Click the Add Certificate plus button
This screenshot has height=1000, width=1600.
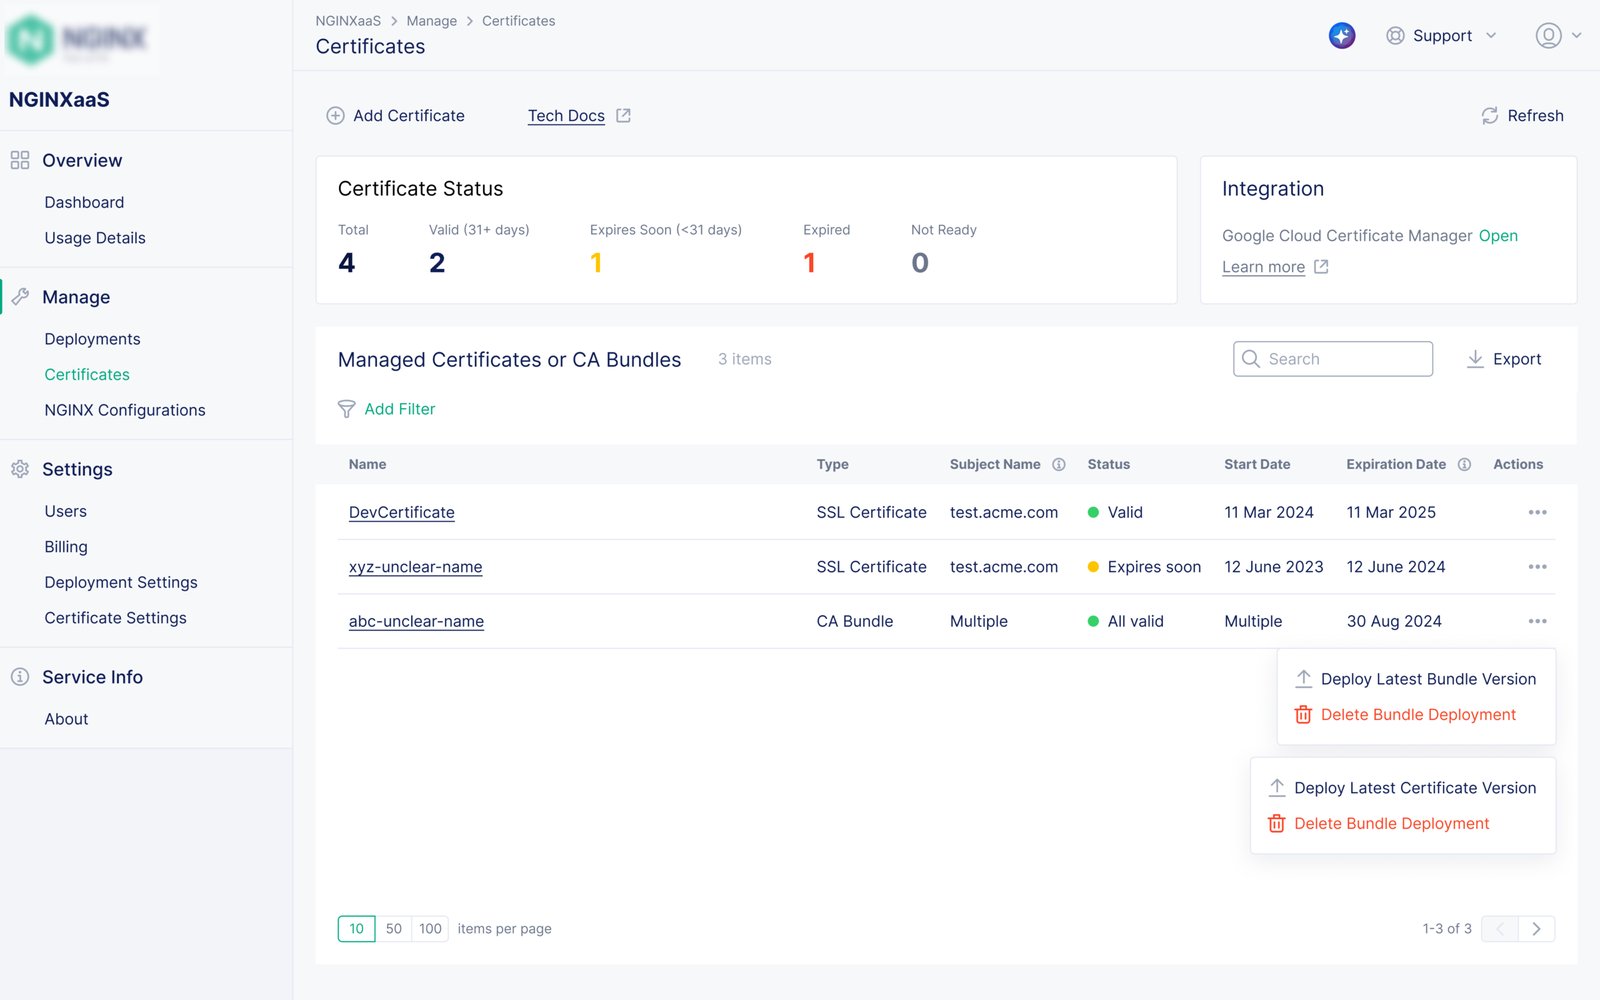click(x=336, y=116)
